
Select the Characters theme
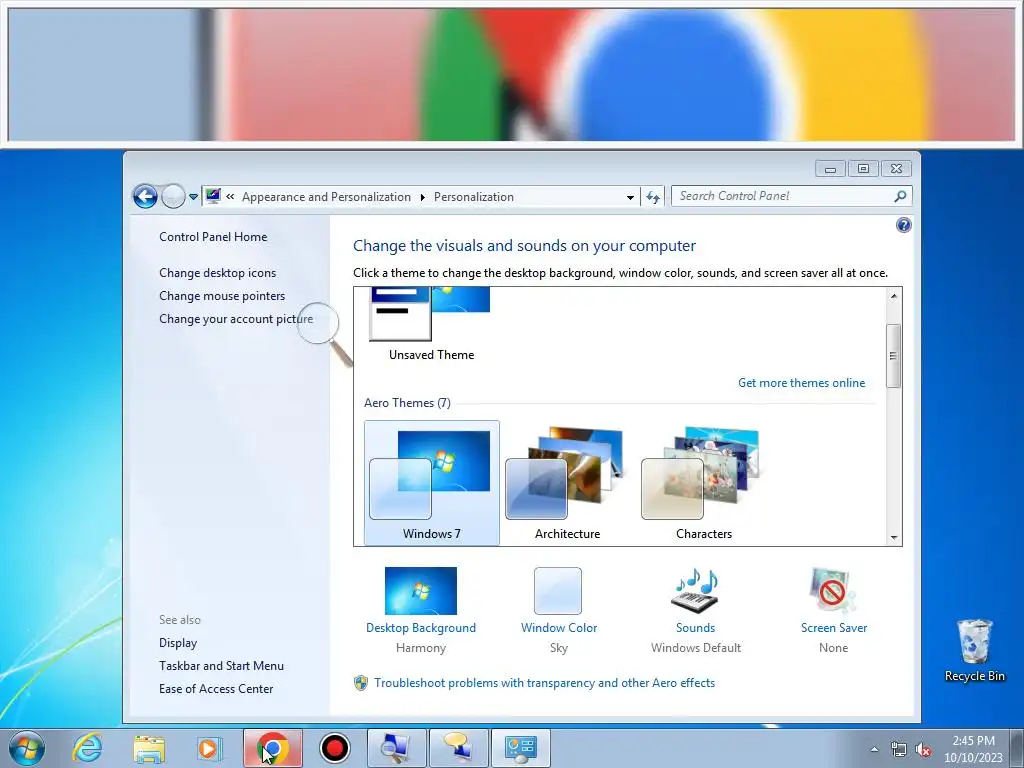[x=703, y=482]
